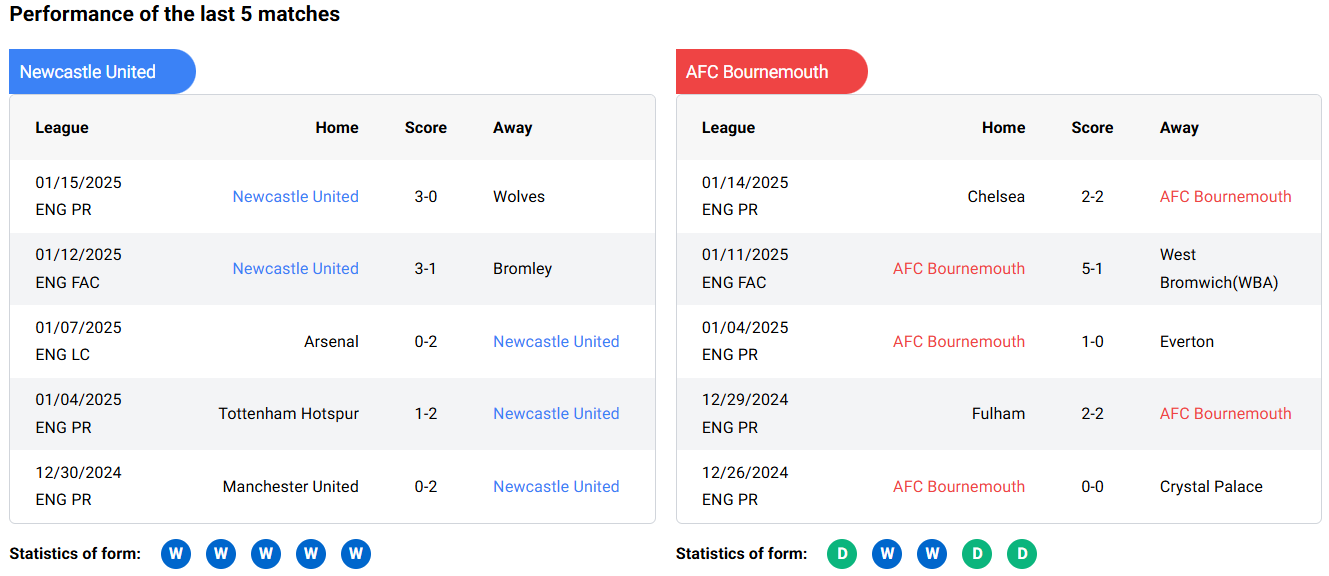Open Newcastle United link in Arsenal match row
The image size is (1329, 576).
(x=556, y=342)
